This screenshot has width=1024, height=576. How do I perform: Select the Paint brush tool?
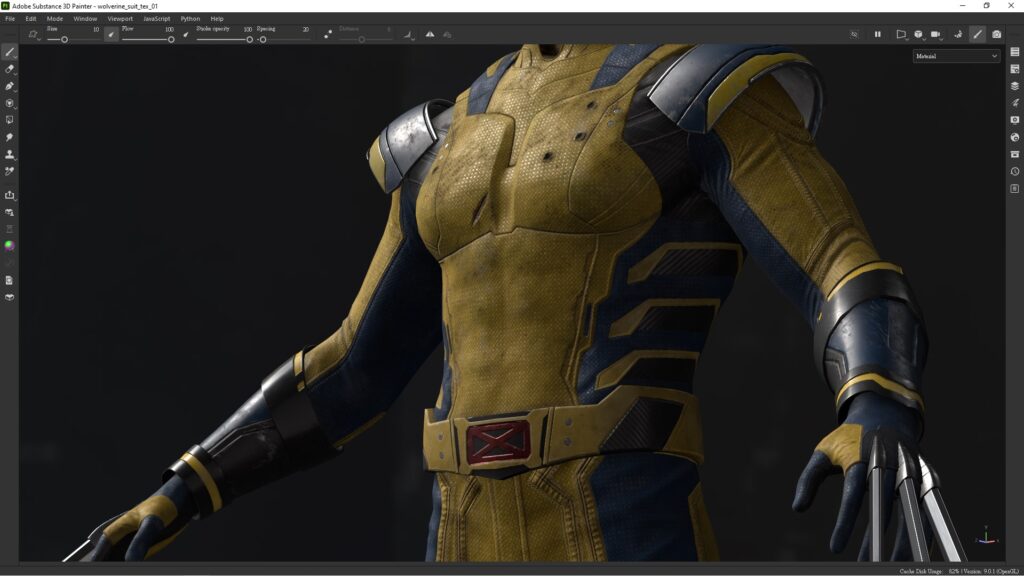click(x=11, y=50)
